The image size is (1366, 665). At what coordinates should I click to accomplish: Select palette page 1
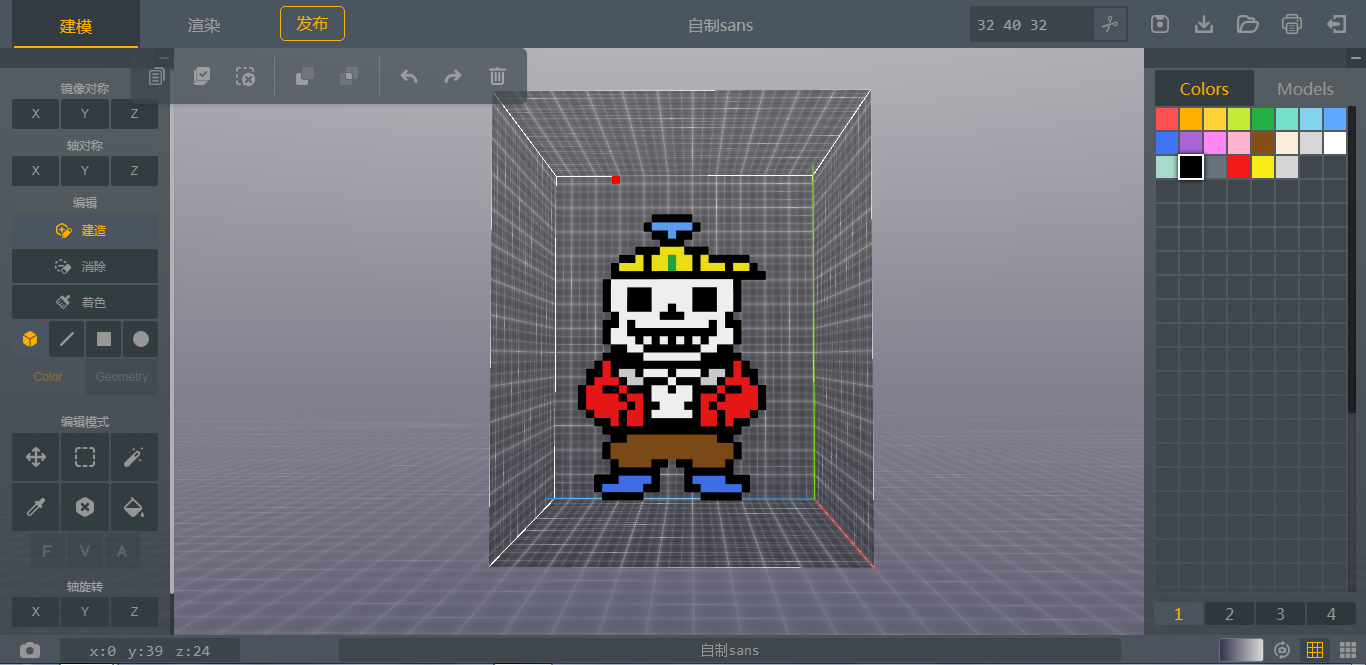(1178, 614)
